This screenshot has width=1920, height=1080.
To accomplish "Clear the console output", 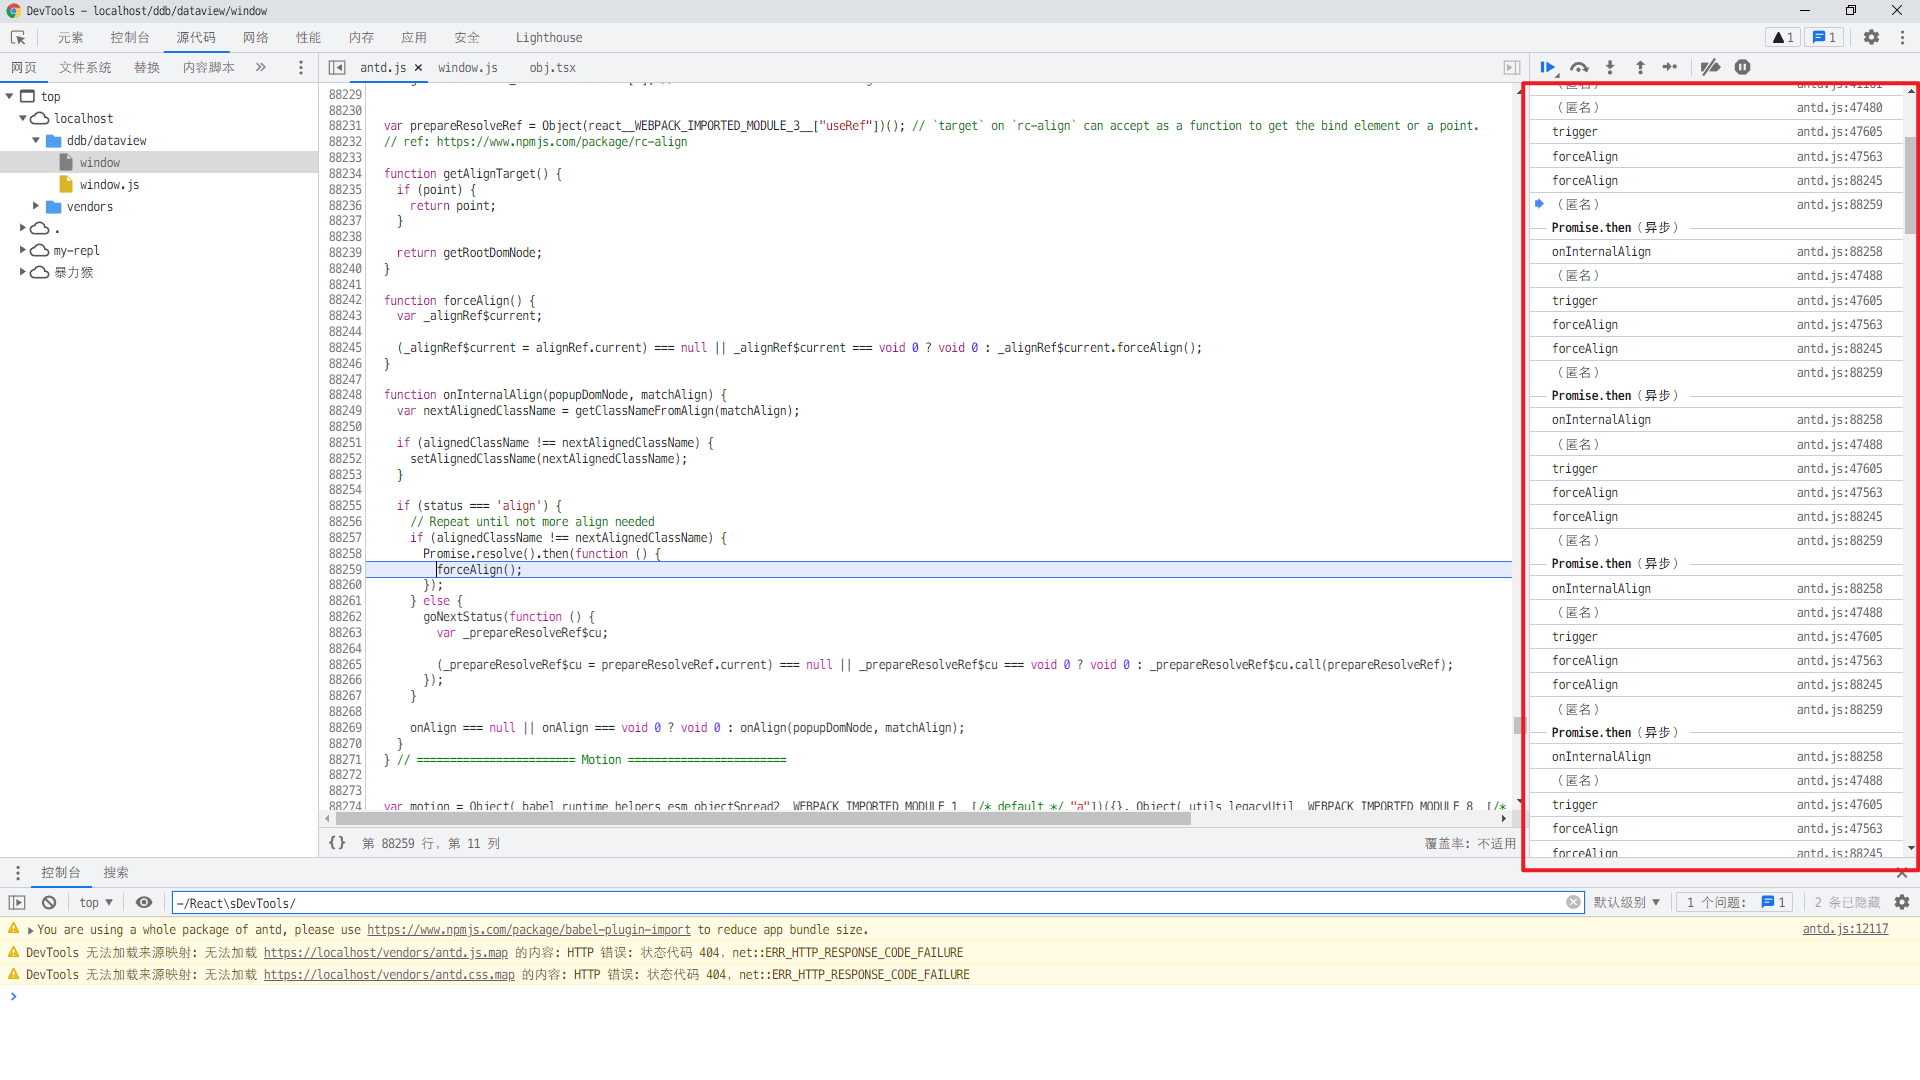I will pyautogui.click(x=48, y=902).
